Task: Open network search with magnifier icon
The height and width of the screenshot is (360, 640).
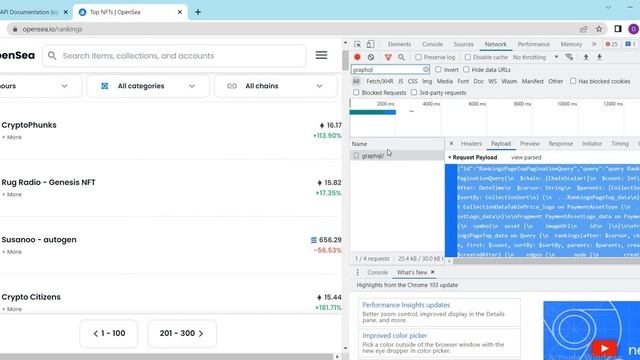Action: pyautogui.click(x=402, y=57)
